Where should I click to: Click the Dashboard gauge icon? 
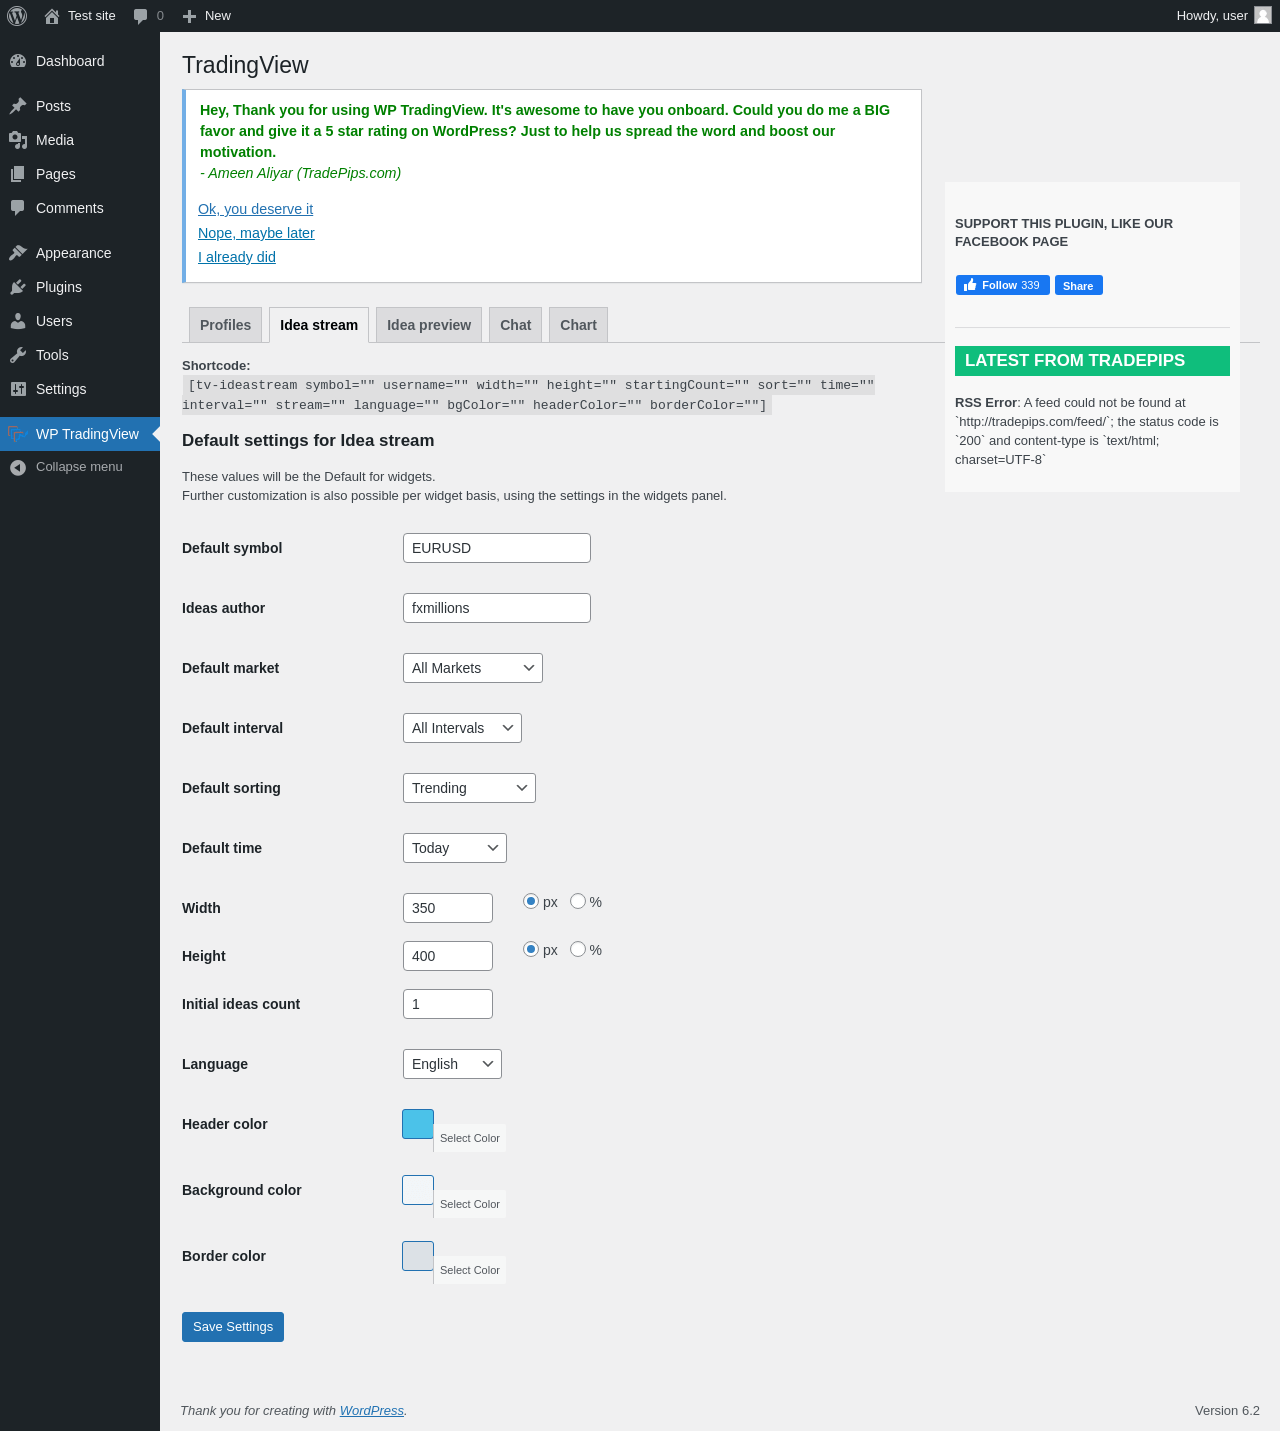18,61
